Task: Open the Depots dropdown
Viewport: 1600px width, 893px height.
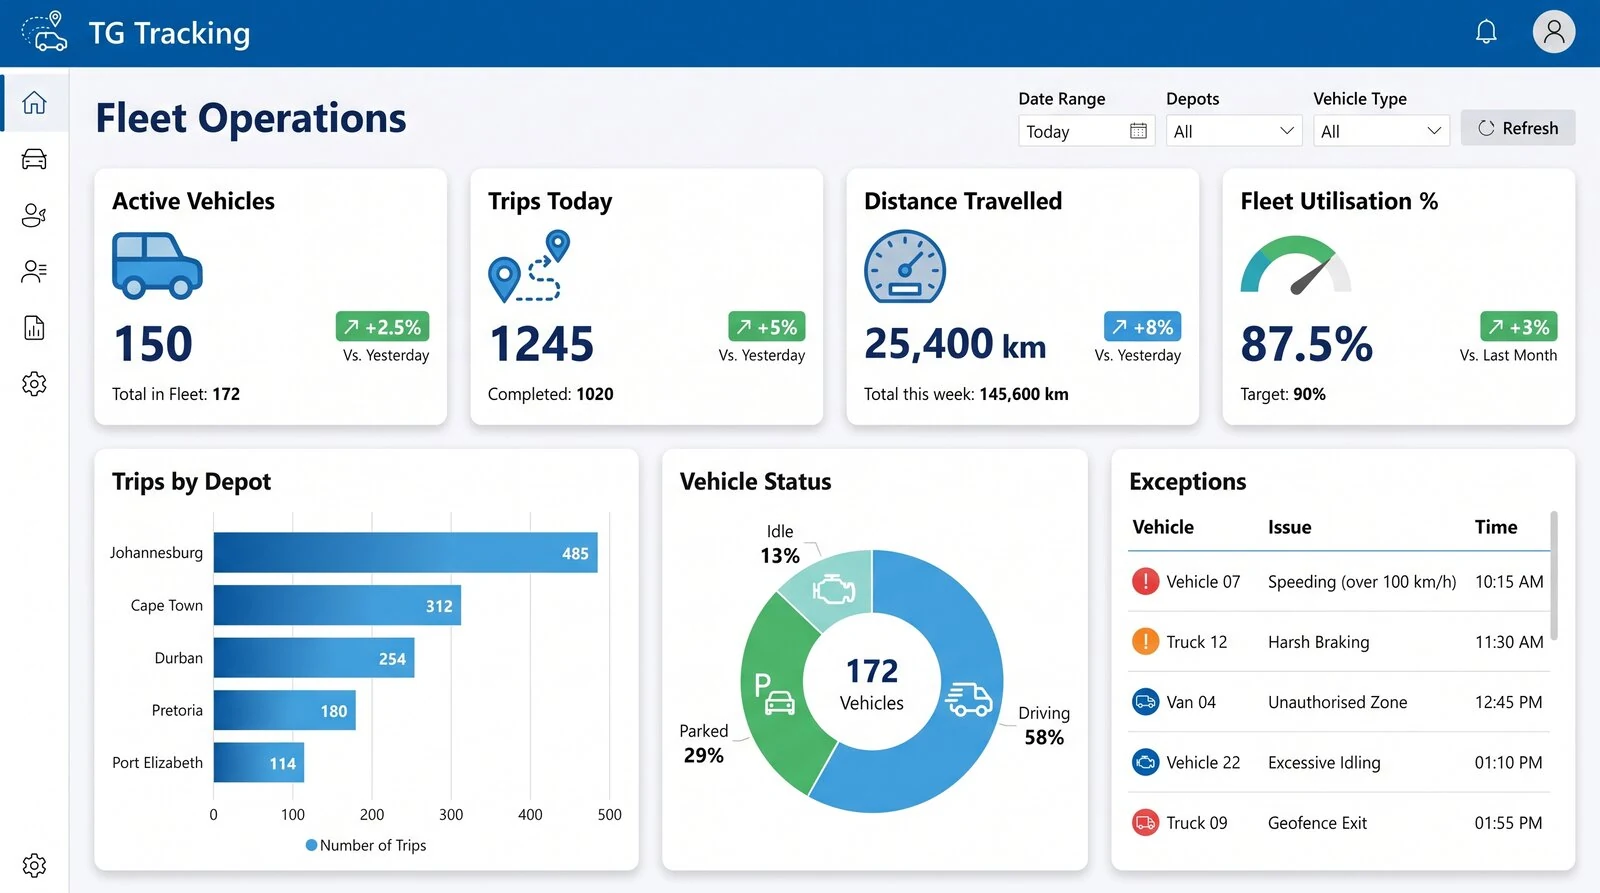Action: point(1233,131)
